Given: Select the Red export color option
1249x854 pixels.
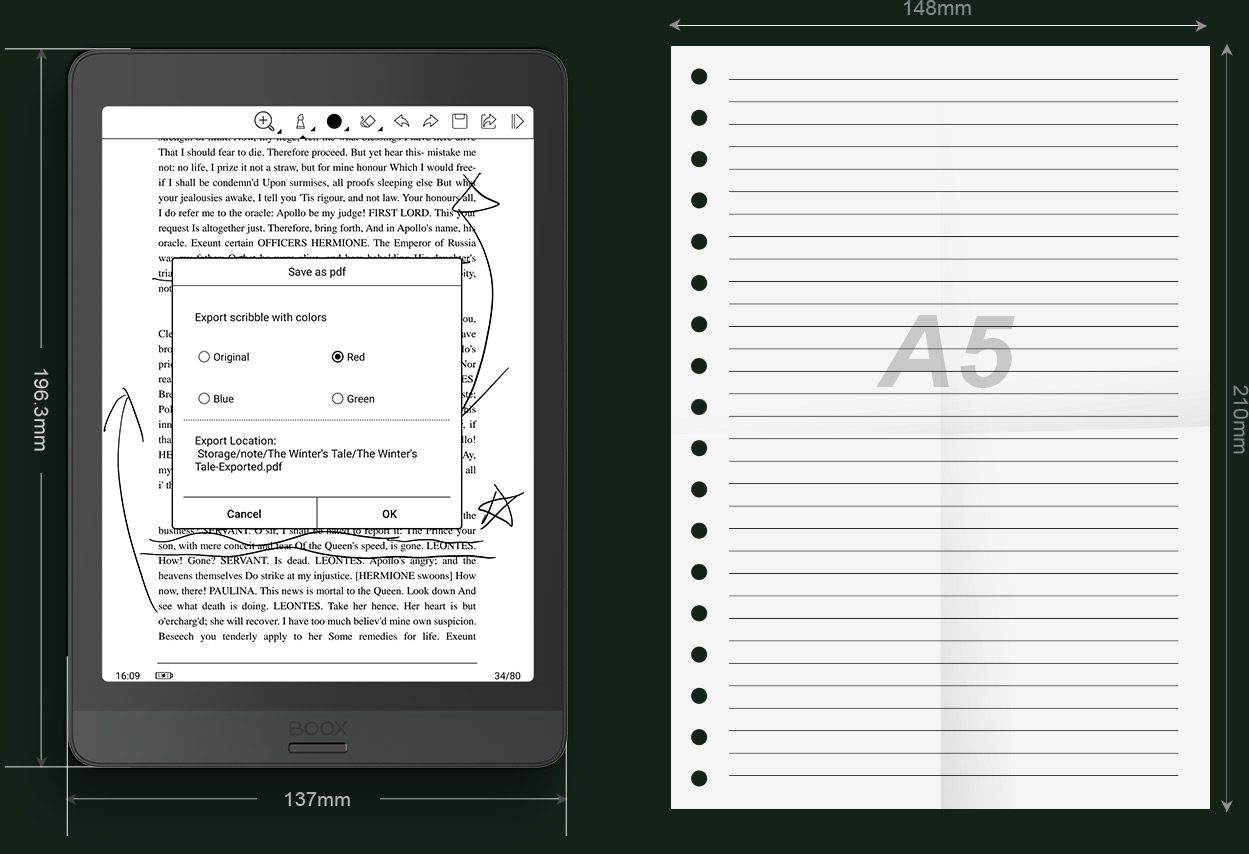Looking at the screenshot, I should pyautogui.click(x=338, y=357).
